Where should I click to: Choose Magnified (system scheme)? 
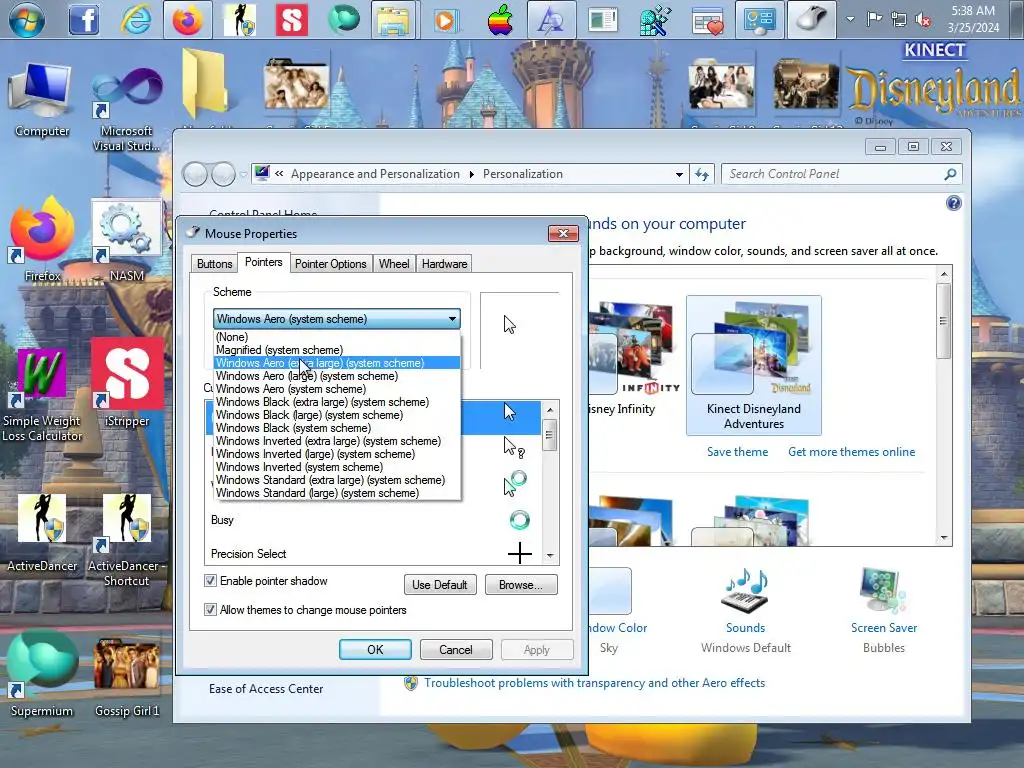click(x=337, y=350)
